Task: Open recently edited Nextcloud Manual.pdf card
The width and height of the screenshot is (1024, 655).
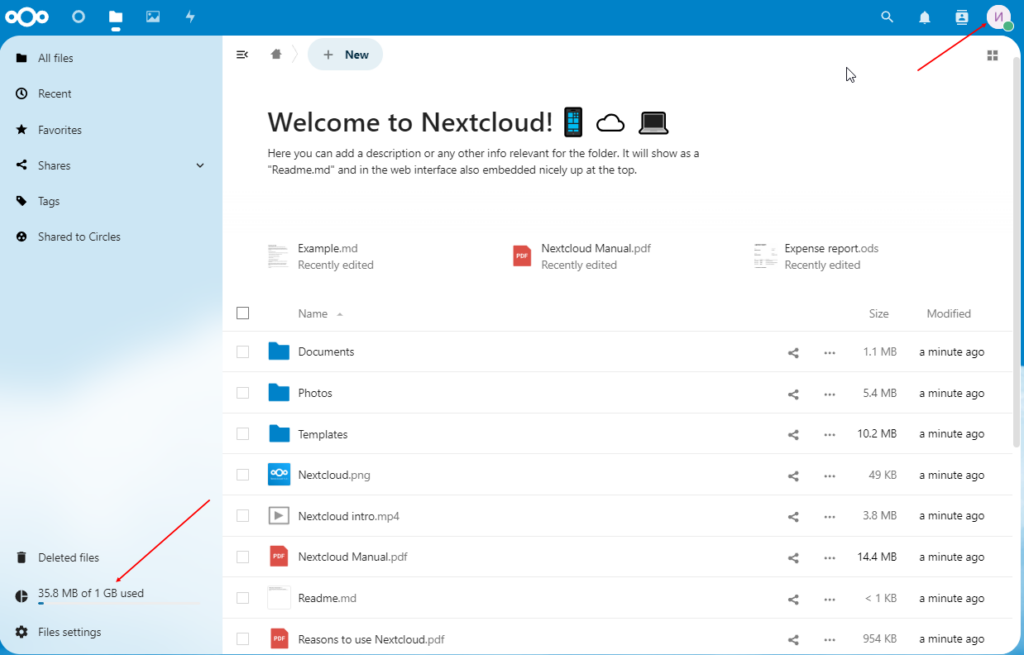Action: coord(582,256)
